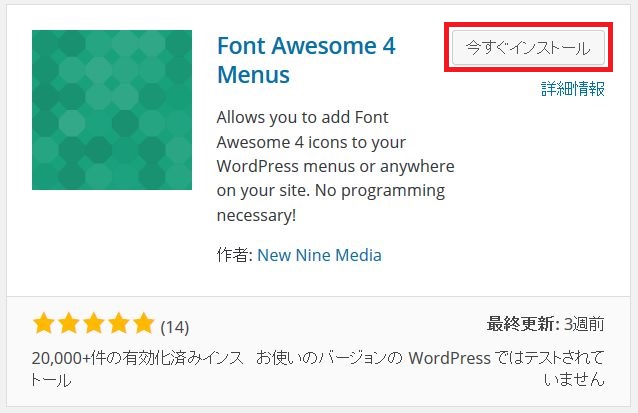Click the 20,000+ active installs text

(x=138, y=369)
